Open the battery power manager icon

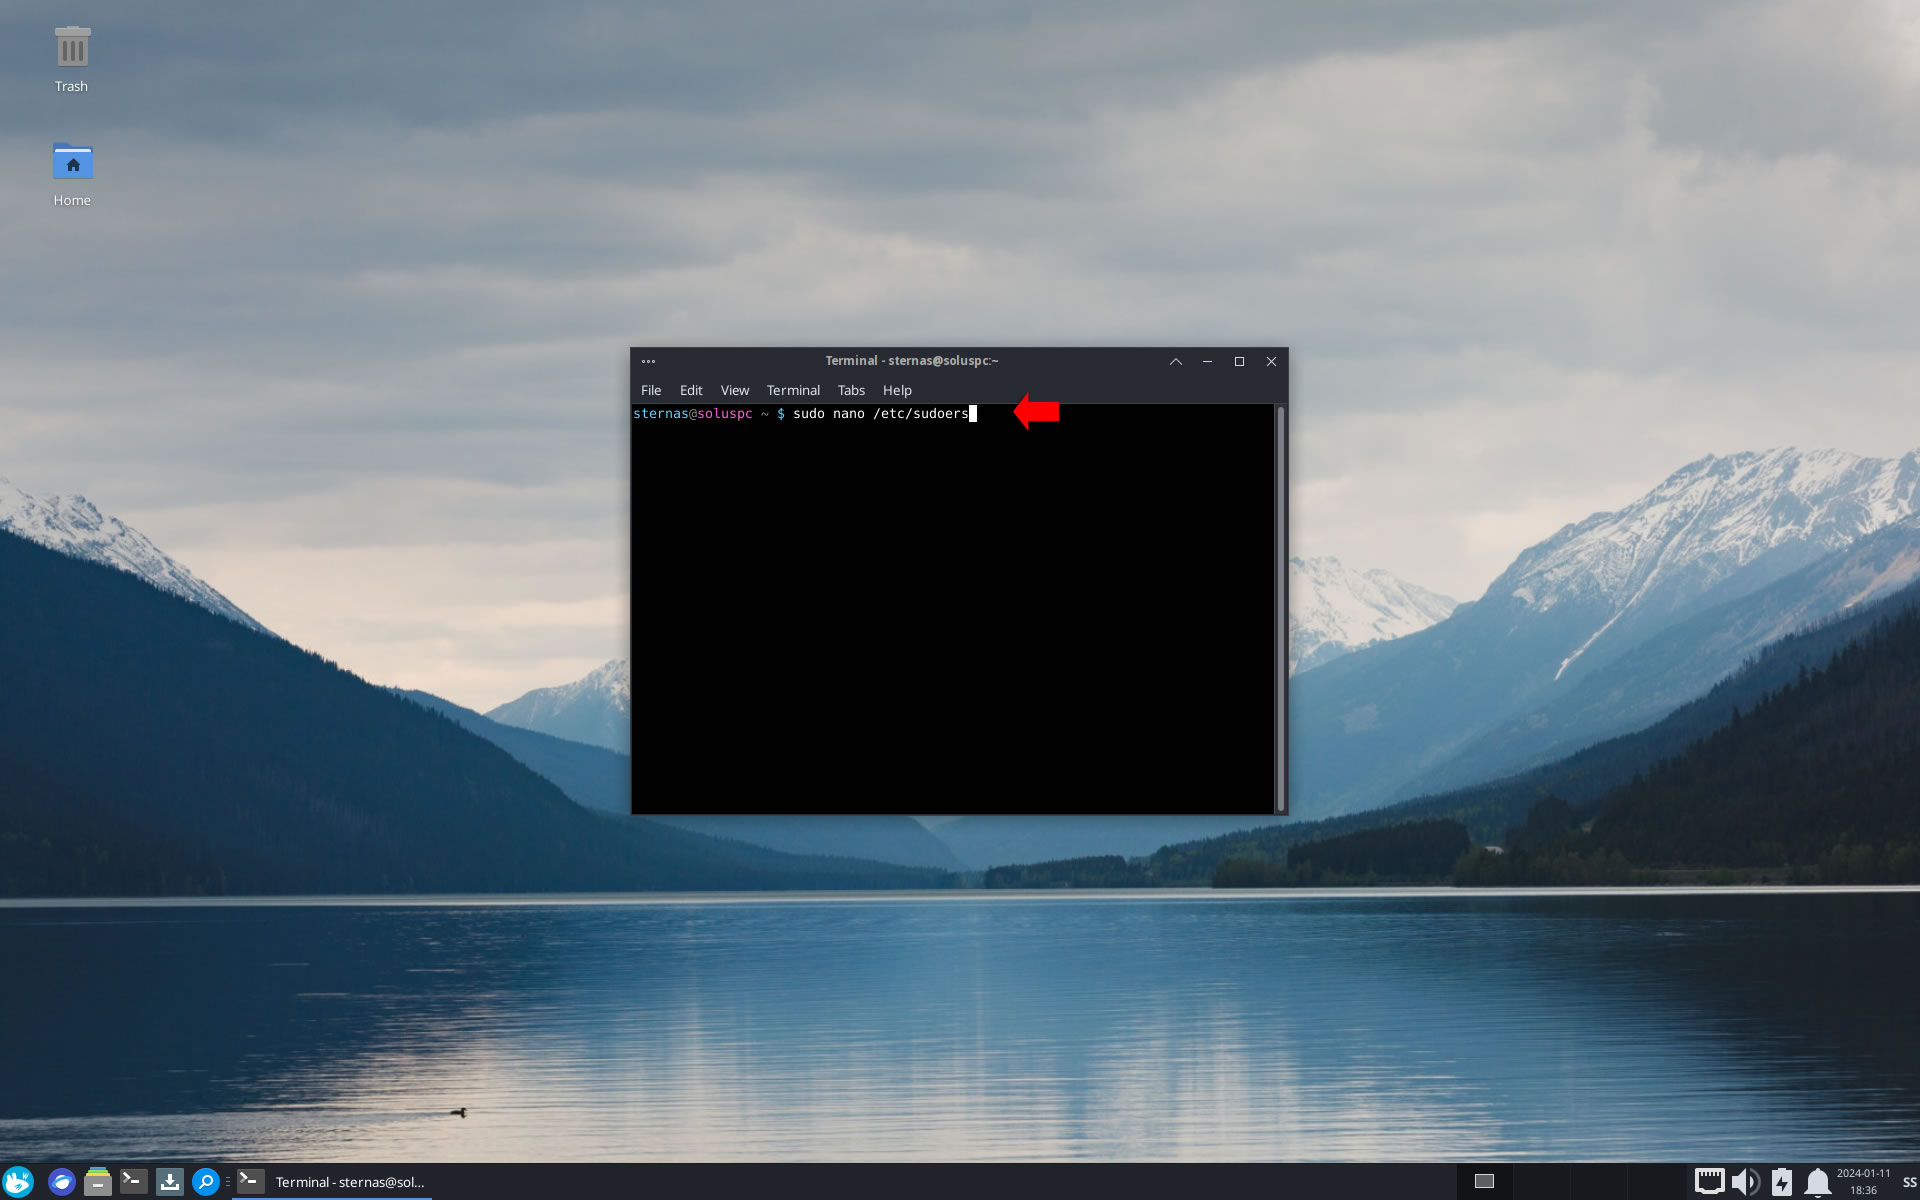click(x=1782, y=1182)
